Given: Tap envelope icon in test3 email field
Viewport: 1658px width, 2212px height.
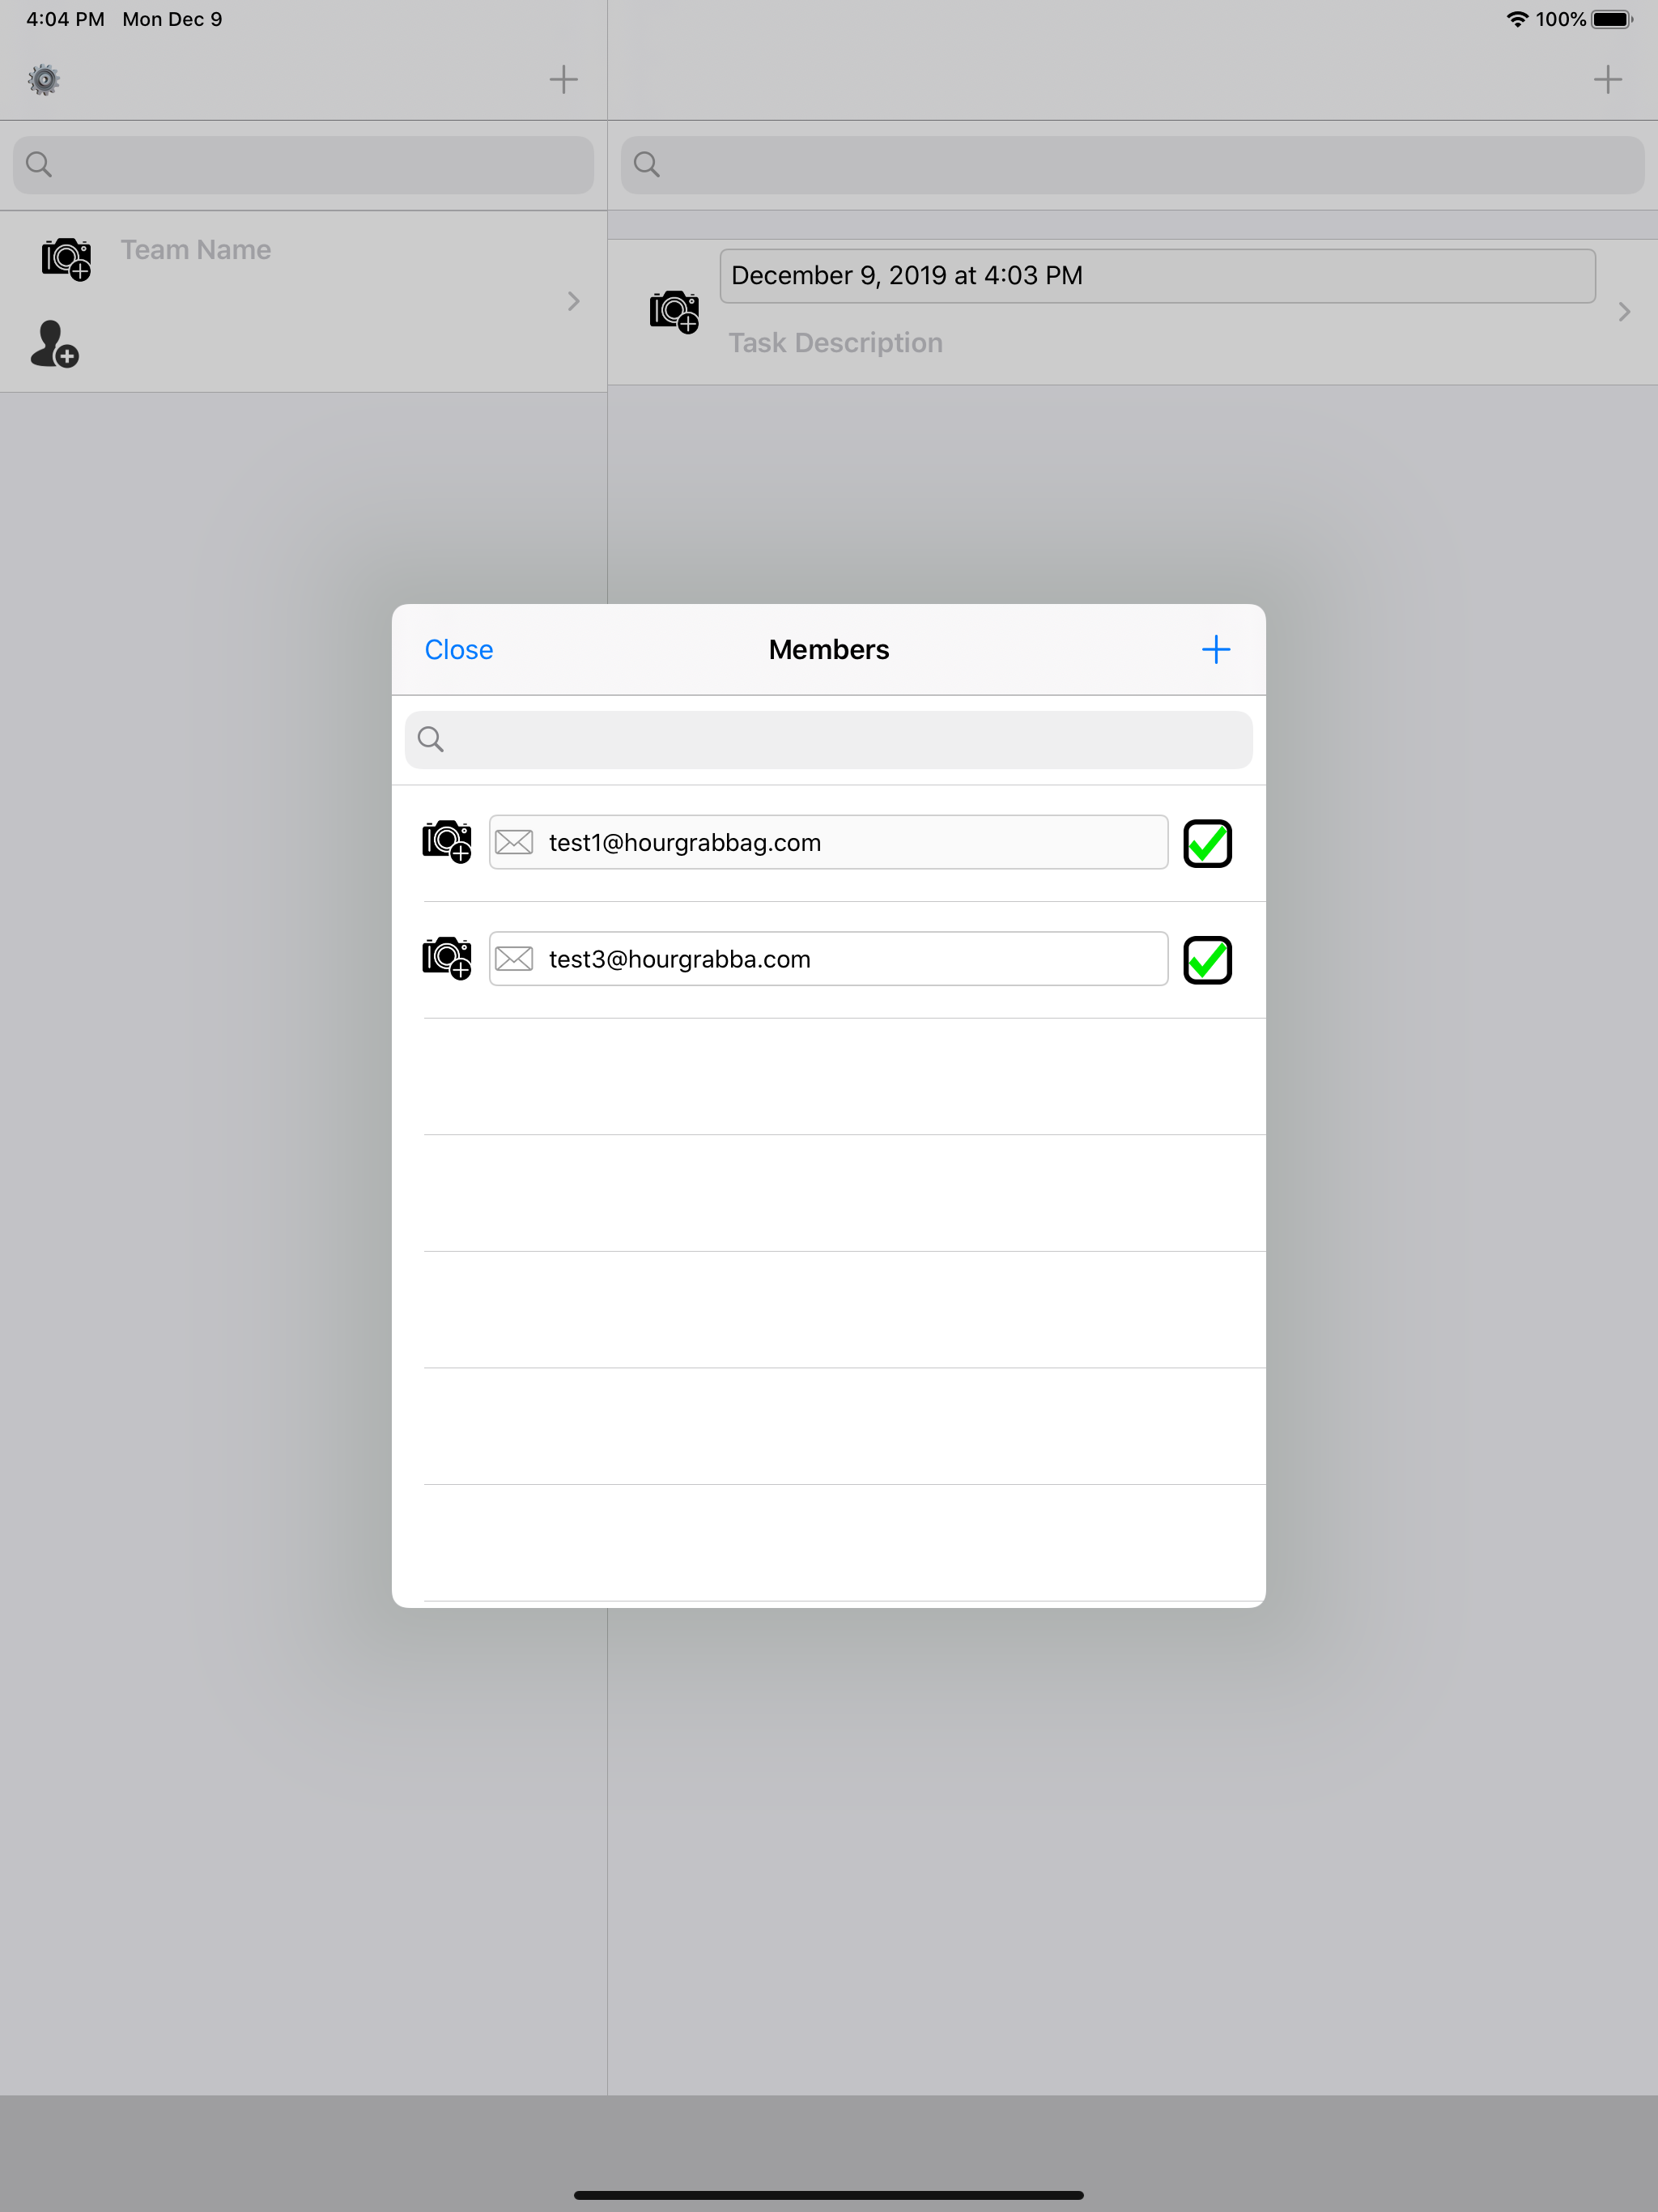Looking at the screenshot, I should tap(514, 959).
